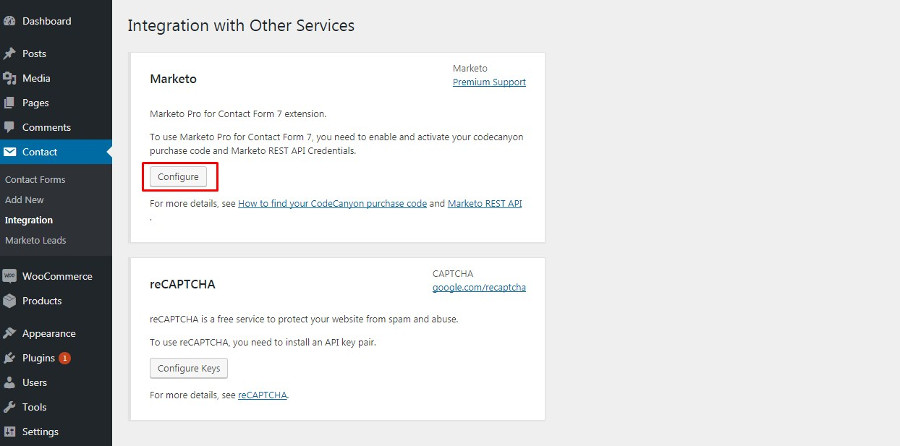The width and height of the screenshot is (900, 446).
Task: Open the Premium Support link
Action: click(489, 82)
